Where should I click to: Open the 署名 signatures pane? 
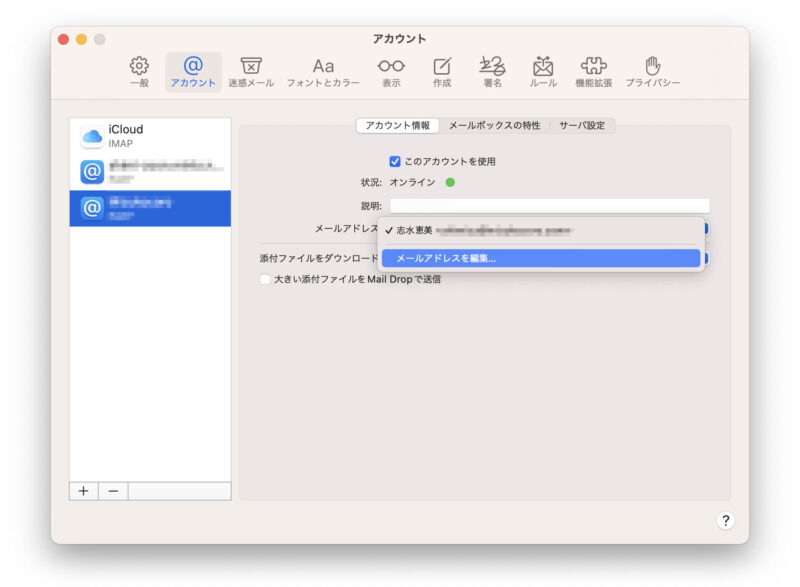[x=491, y=72]
